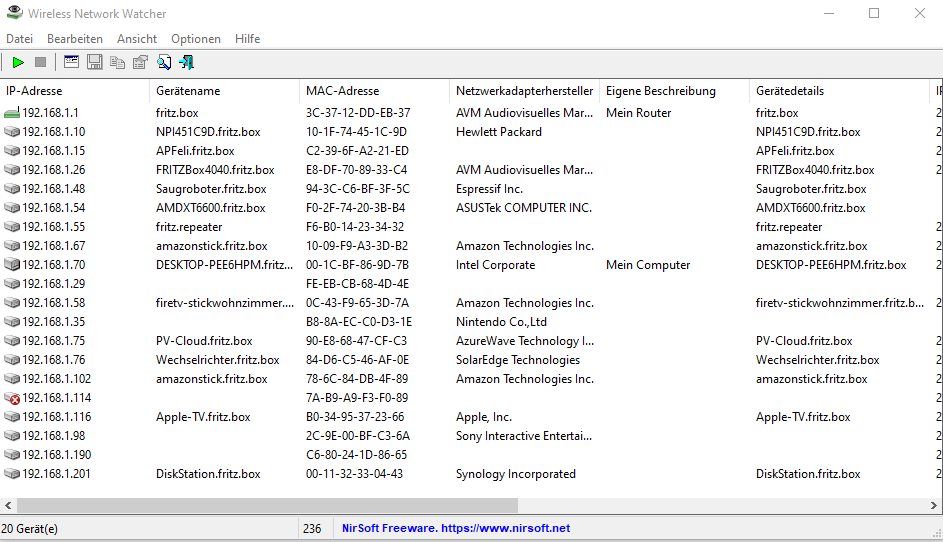Select the 192.168.1.55 IP address
943x542 pixels.
coord(54,227)
